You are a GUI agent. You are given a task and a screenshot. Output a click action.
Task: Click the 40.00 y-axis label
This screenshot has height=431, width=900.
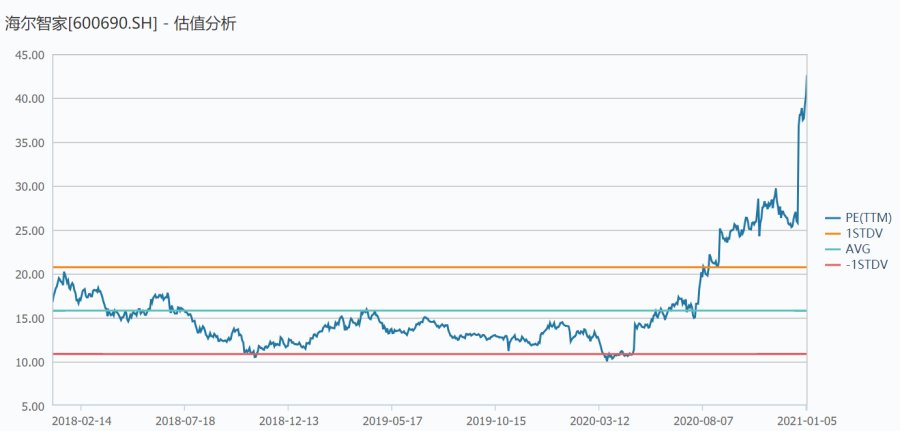pos(30,99)
